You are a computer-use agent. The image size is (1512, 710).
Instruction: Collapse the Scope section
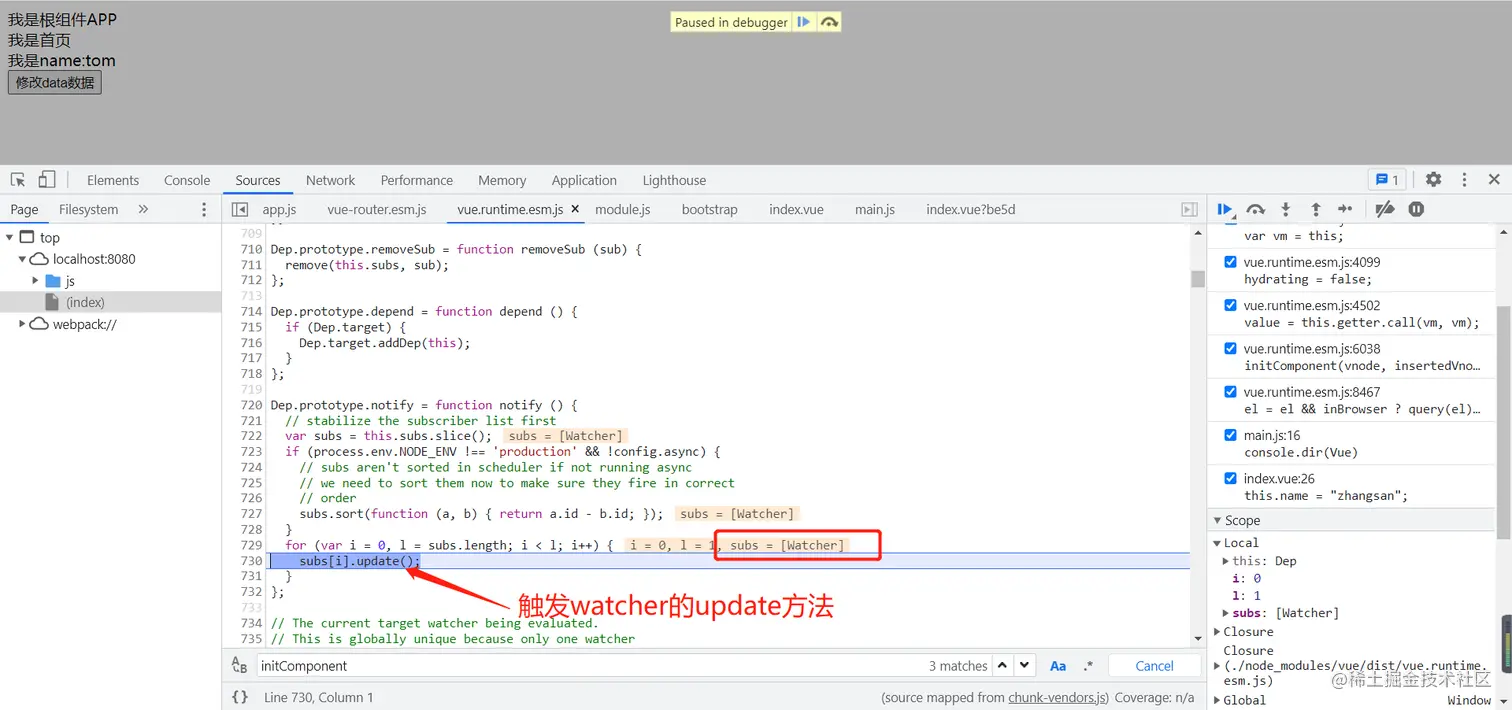(x=1217, y=520)
